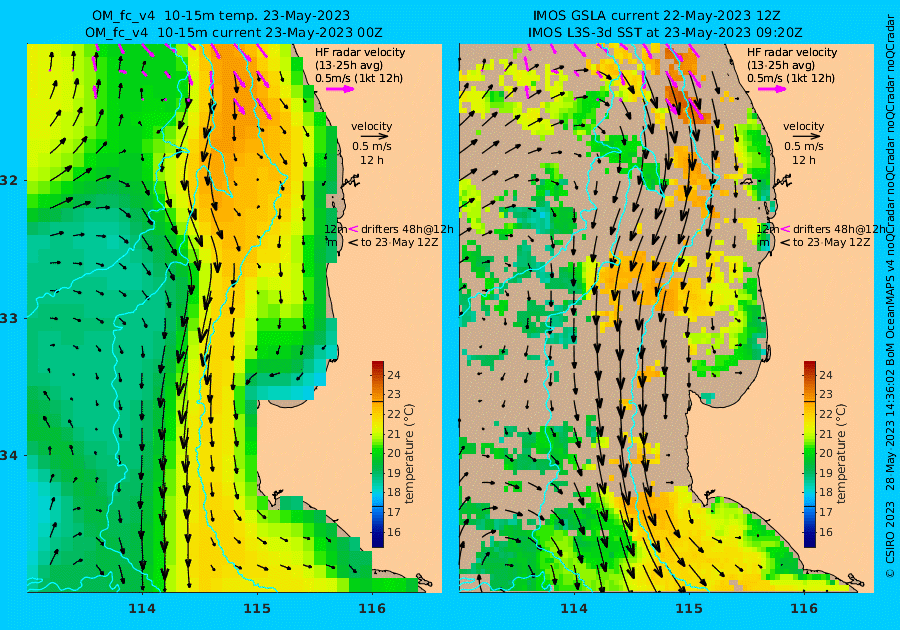Click 'temperature (°C)' label of left colorbar
Screen dimensions: 900x630
(x=409, y=454)
